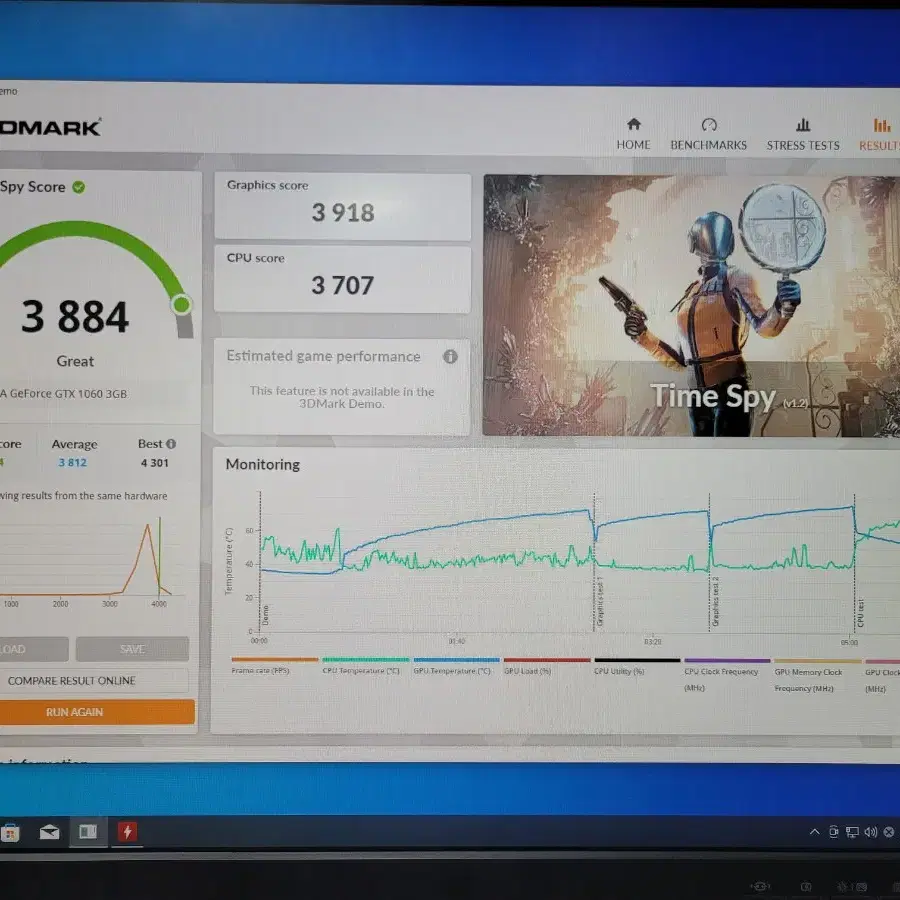The height and width of the screenshot is (900, 900).
Task: Open the network tray icon
Action: pos(852,832)
